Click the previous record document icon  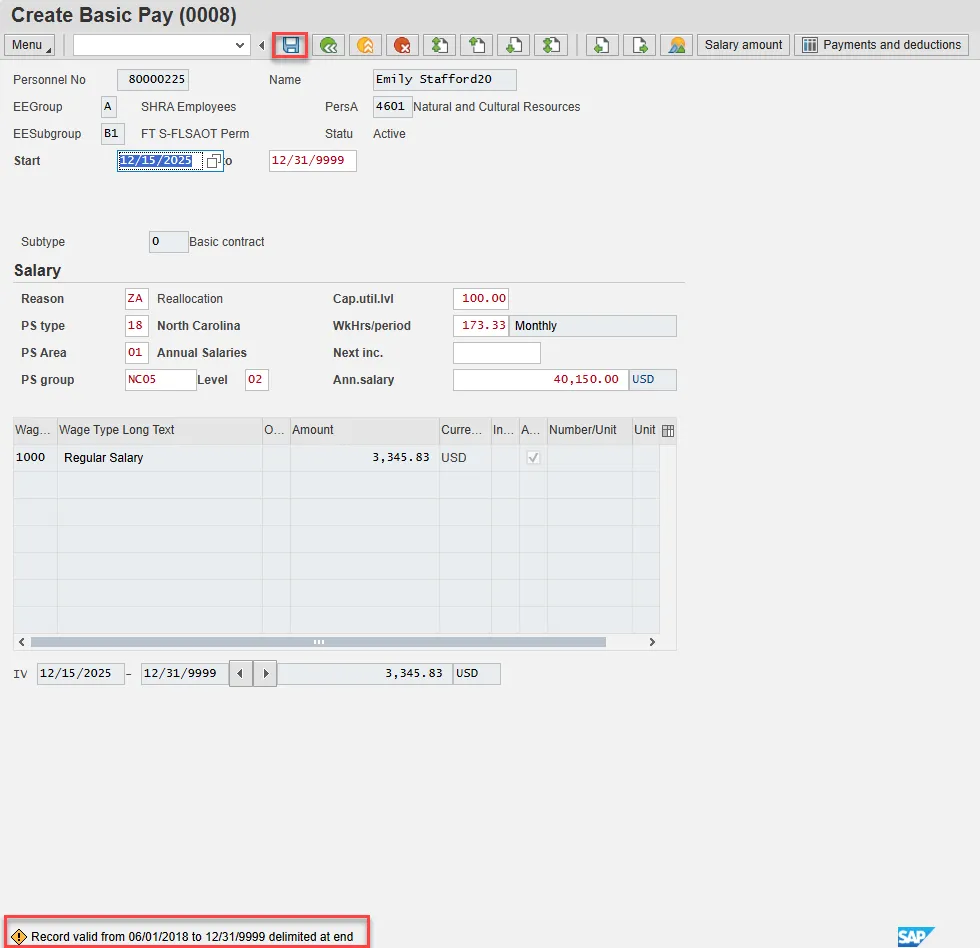pos(602,45)
